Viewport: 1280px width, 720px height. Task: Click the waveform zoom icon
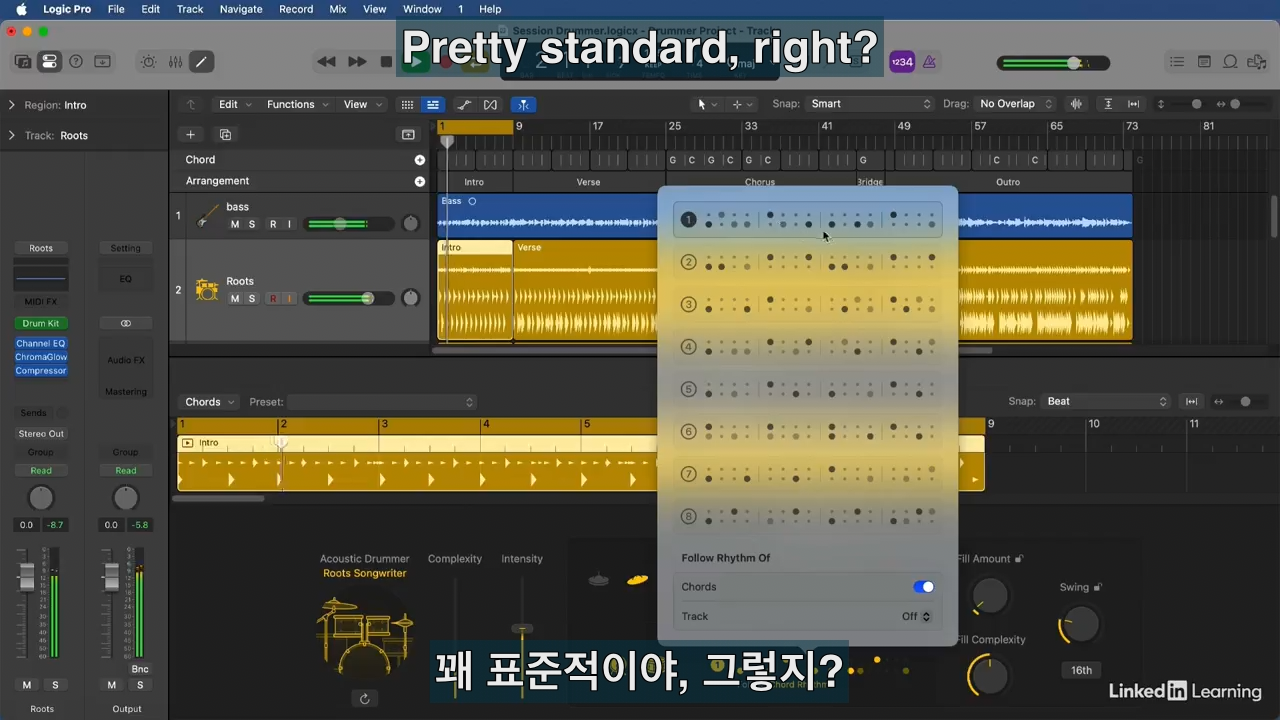1076,104
